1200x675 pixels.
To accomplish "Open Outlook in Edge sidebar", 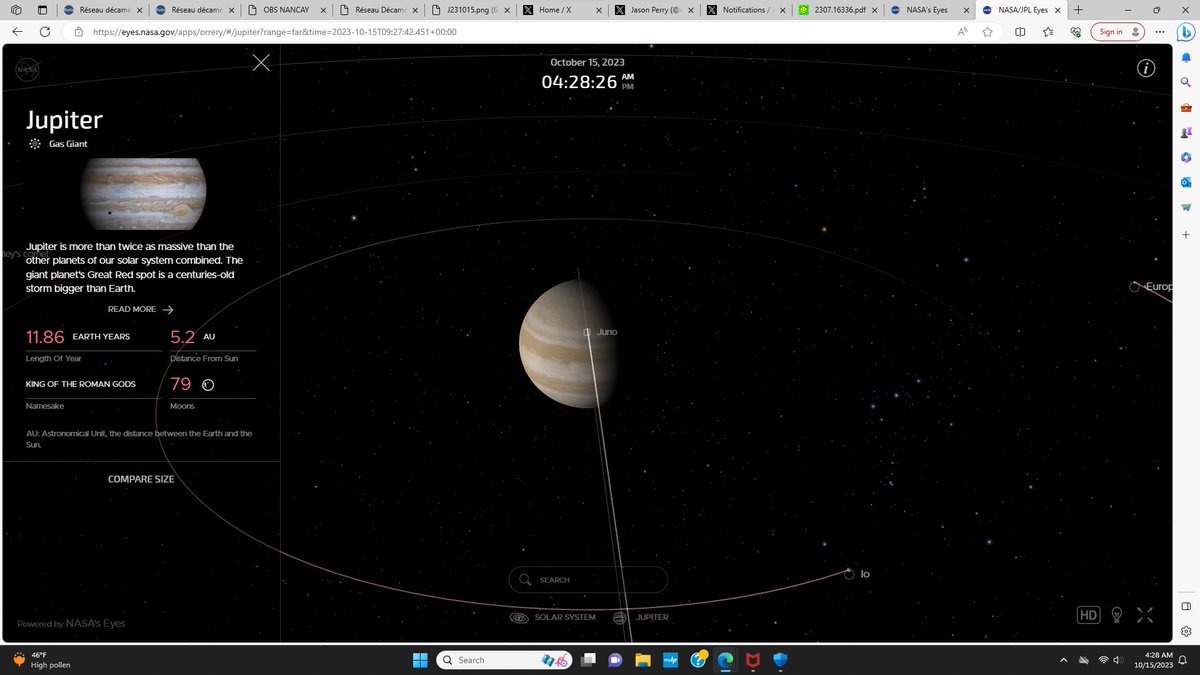I will (x=1186, y=182).
